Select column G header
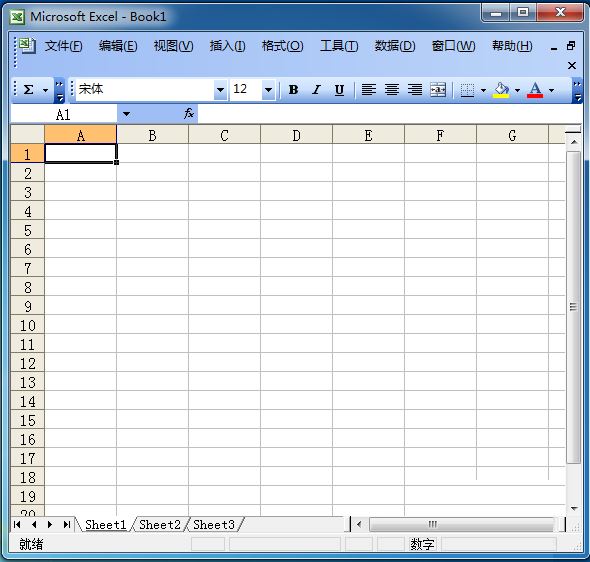This screenshot has height=562, width=590. click(x=512, y=135)
